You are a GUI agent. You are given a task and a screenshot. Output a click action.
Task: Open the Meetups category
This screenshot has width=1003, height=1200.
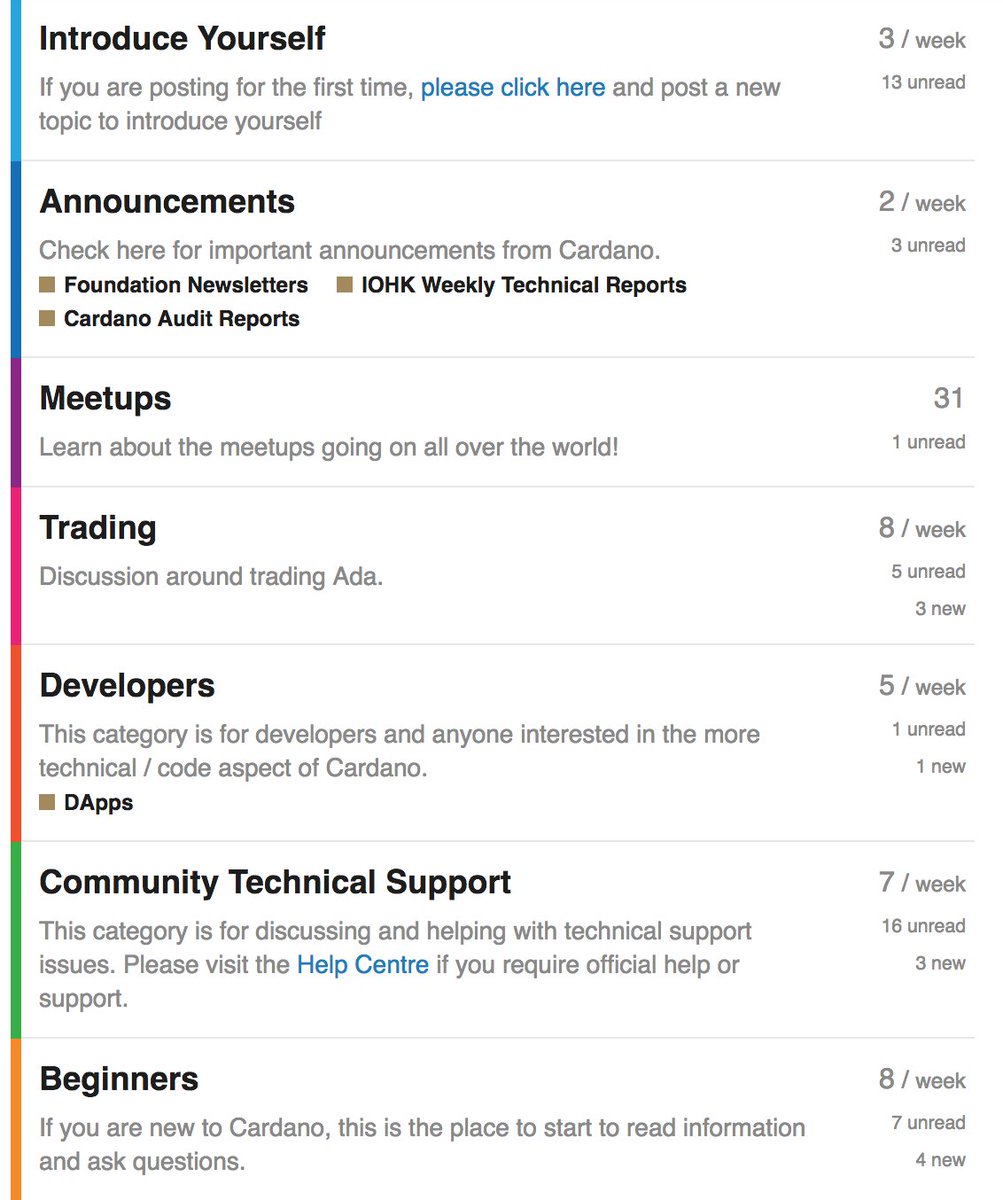[105, 398]
